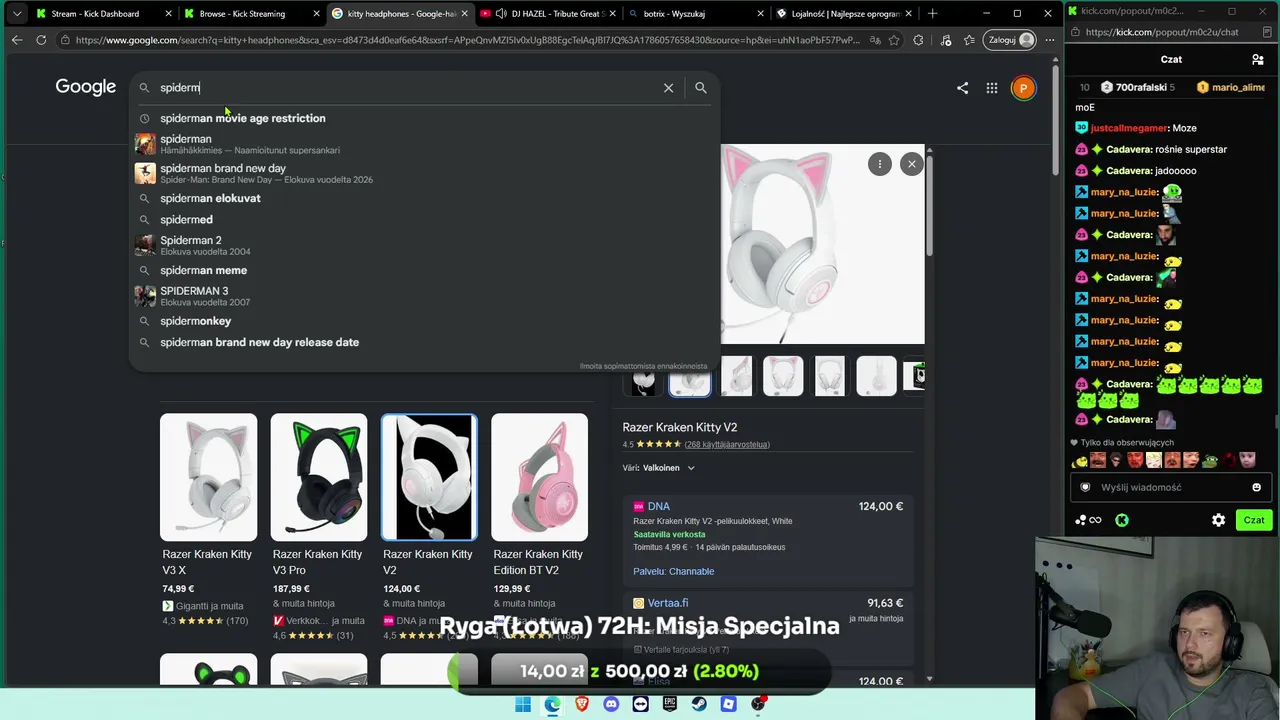This screenshot has height=720, width=1280.
Task: Bookmark this page with the star icon
Action: 894,40
